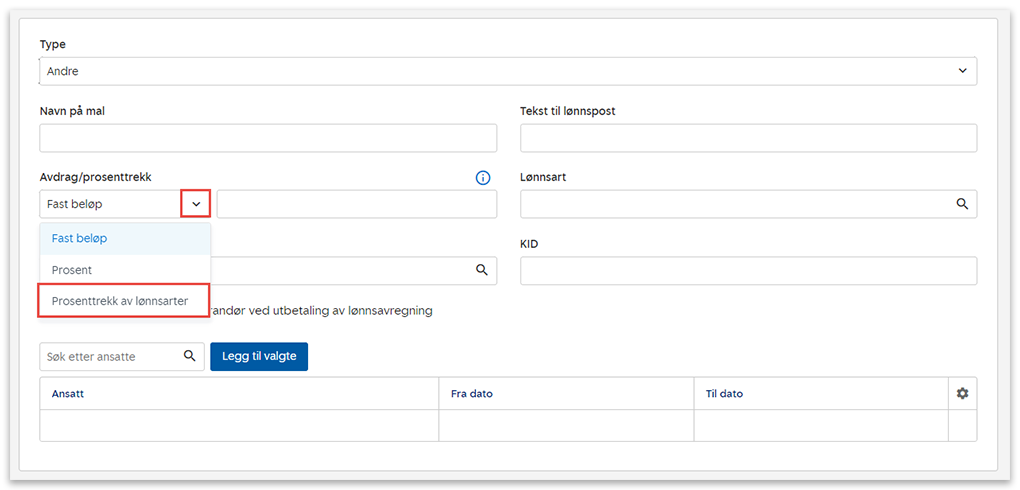Click the Navn på mal text field
The height and width of the screenshot is (490, 1020).
point(268,138)
